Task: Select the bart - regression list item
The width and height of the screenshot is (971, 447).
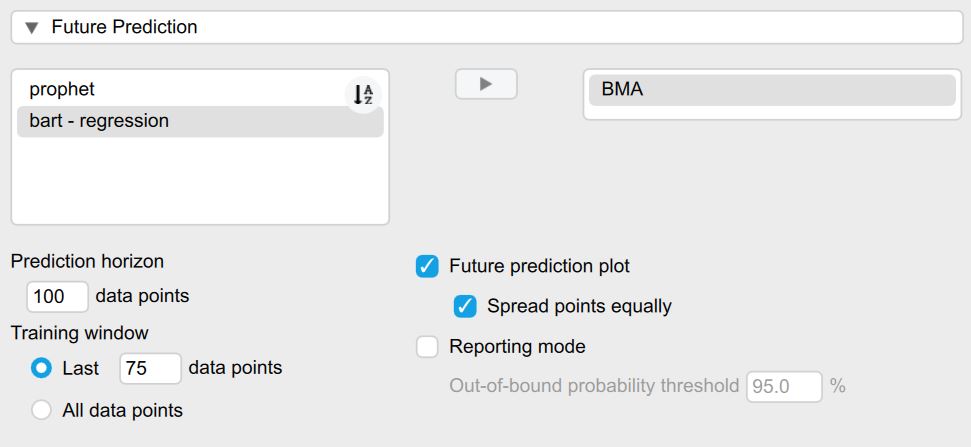Action: pos(99,121)
